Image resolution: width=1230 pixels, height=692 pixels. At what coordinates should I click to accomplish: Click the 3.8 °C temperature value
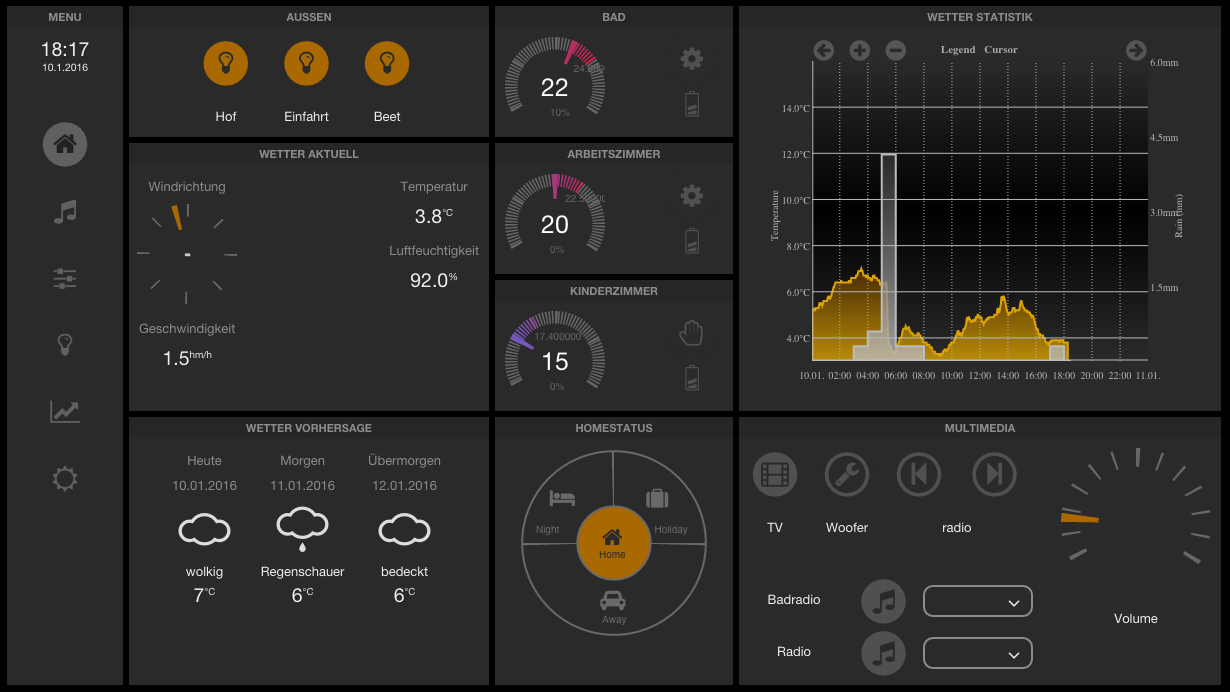click(434, 216)
